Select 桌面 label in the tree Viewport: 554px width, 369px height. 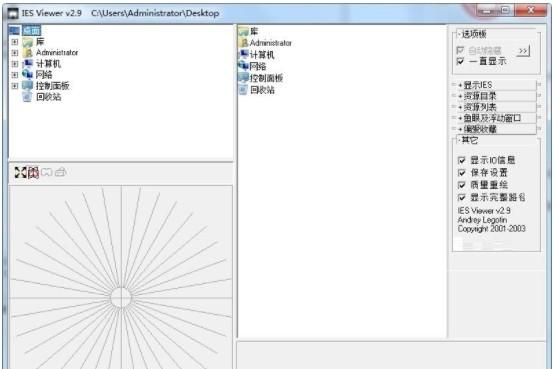coord(32,30)
